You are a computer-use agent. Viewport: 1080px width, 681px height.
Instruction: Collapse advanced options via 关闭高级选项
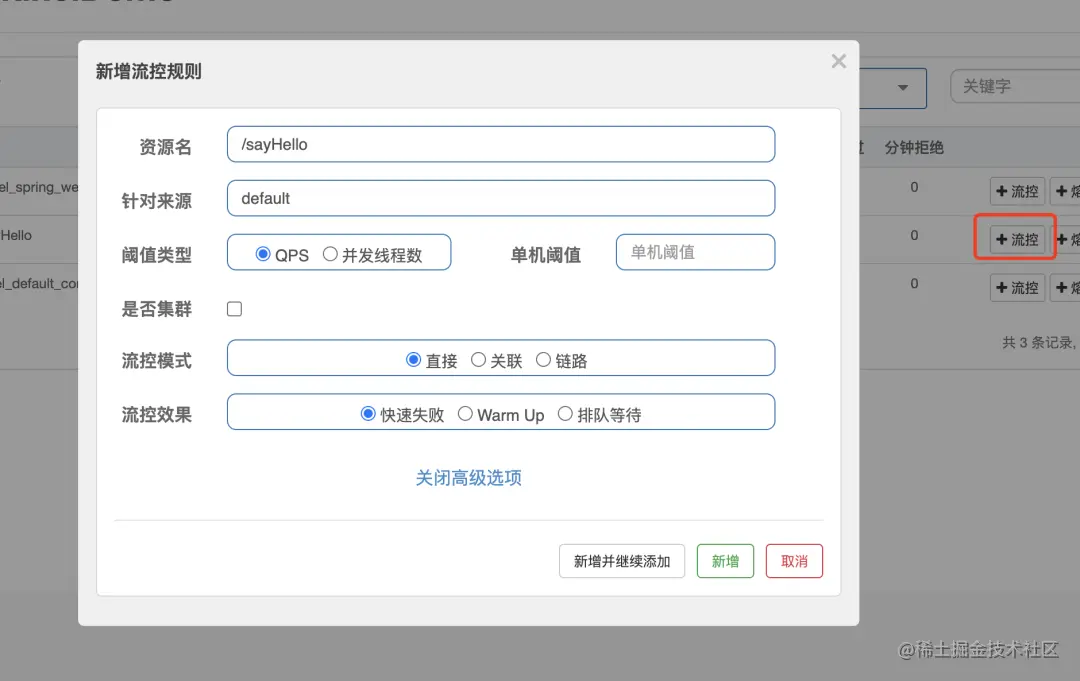(468, 478)
